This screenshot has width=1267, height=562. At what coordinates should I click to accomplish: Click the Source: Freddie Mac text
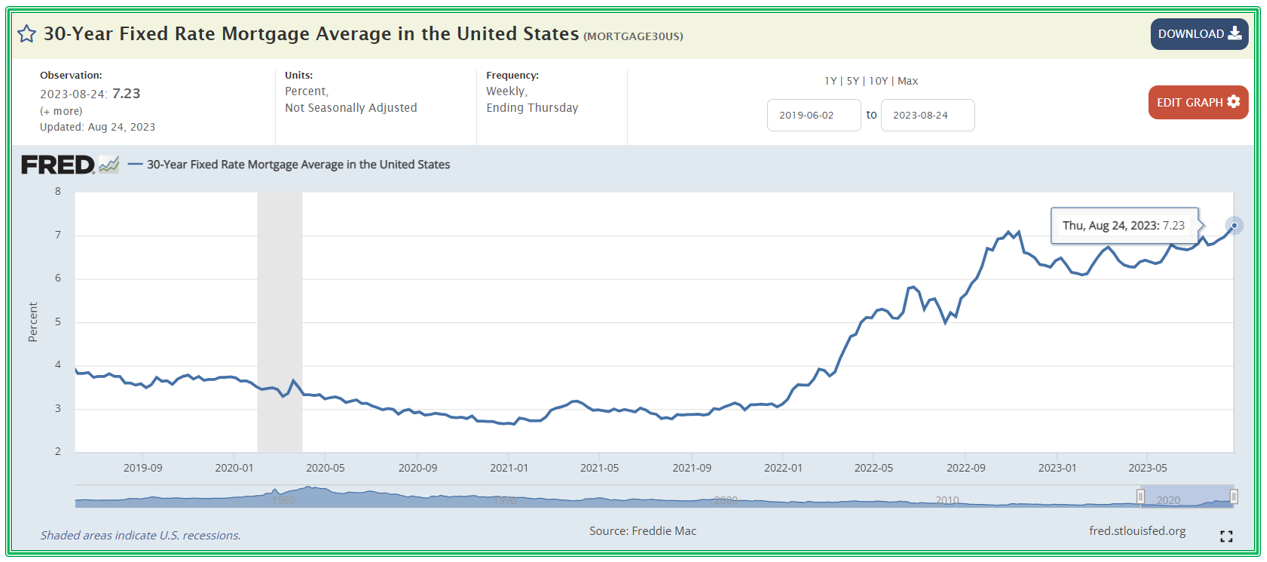643,531
